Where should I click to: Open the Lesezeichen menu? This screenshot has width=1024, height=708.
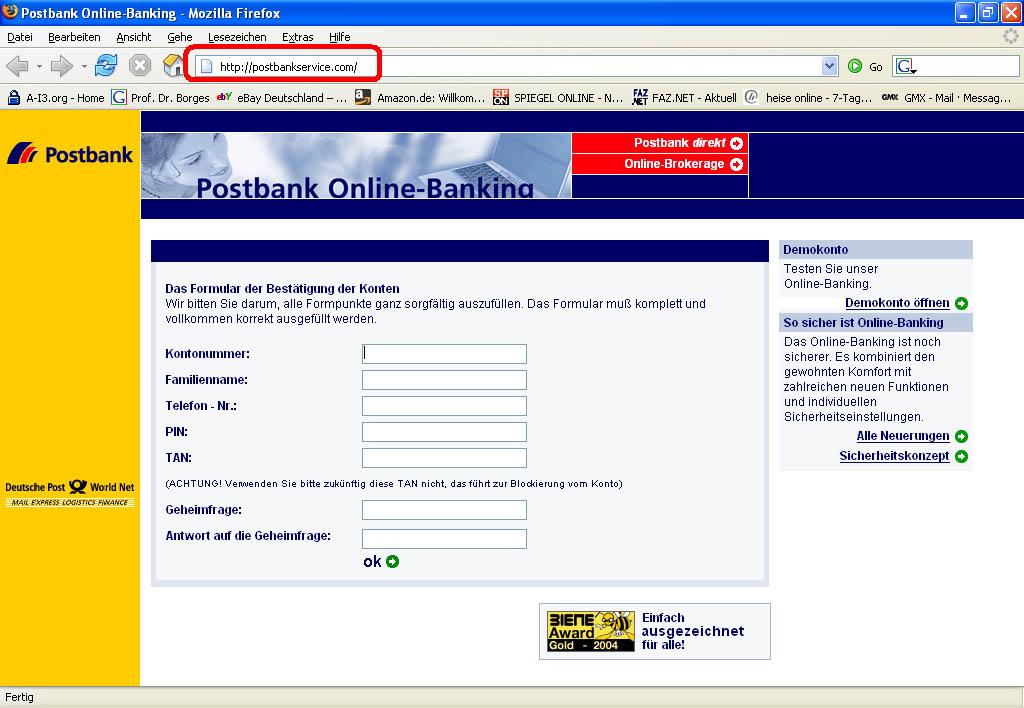[x=237, y=37]
